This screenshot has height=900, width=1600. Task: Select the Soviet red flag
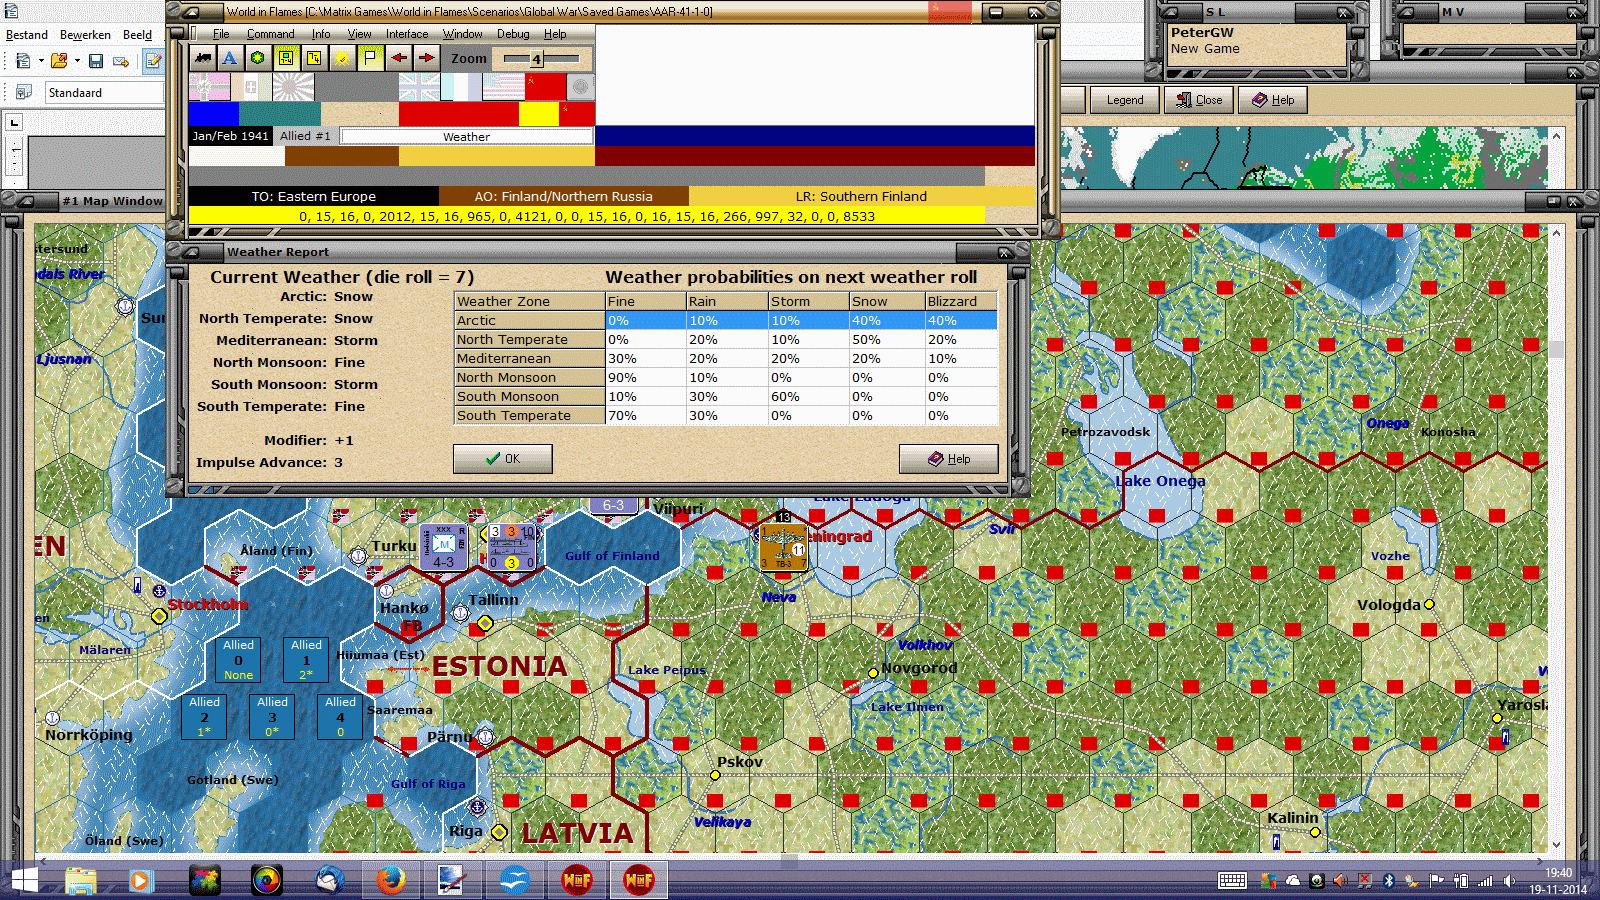[545, 87]
